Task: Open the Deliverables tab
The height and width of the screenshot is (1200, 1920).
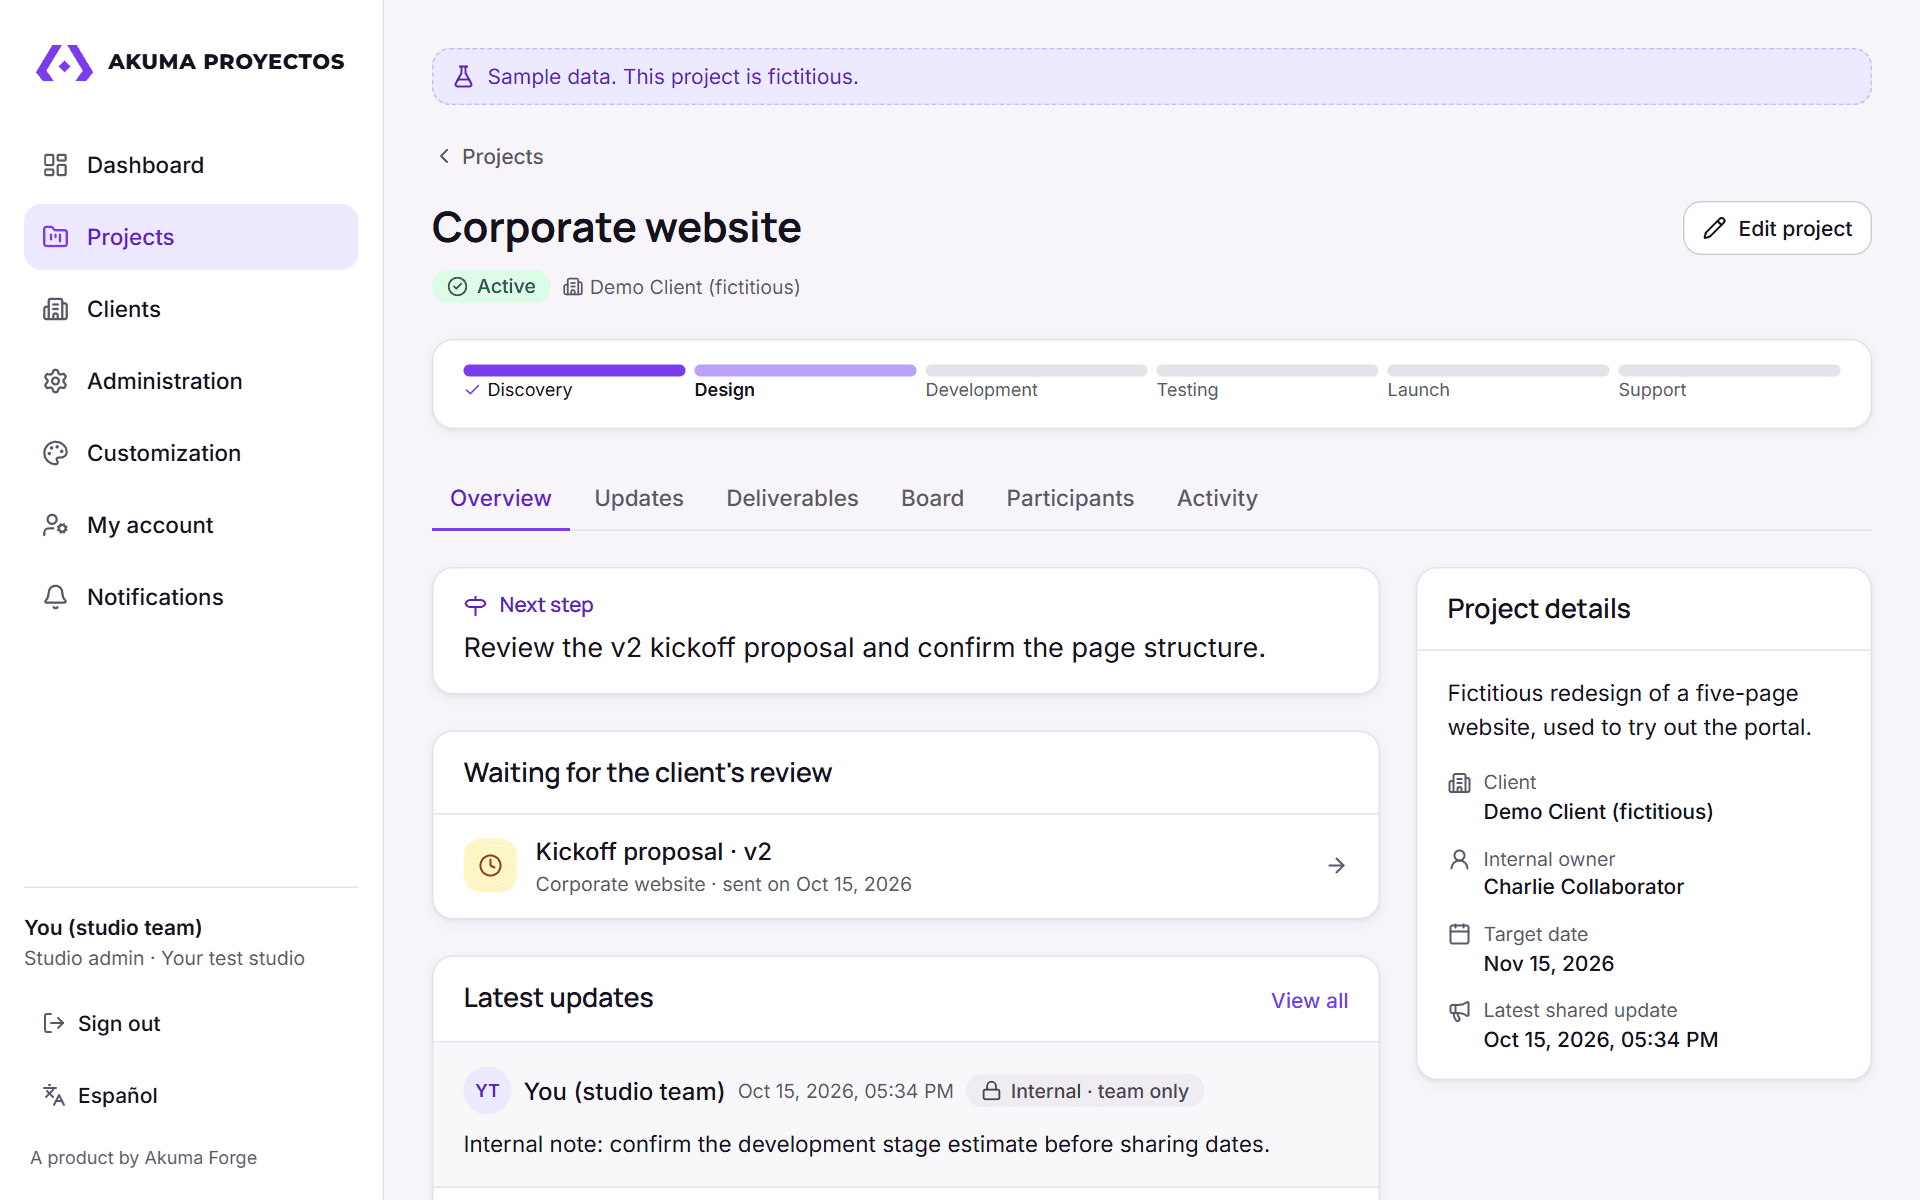Action: 792,498
